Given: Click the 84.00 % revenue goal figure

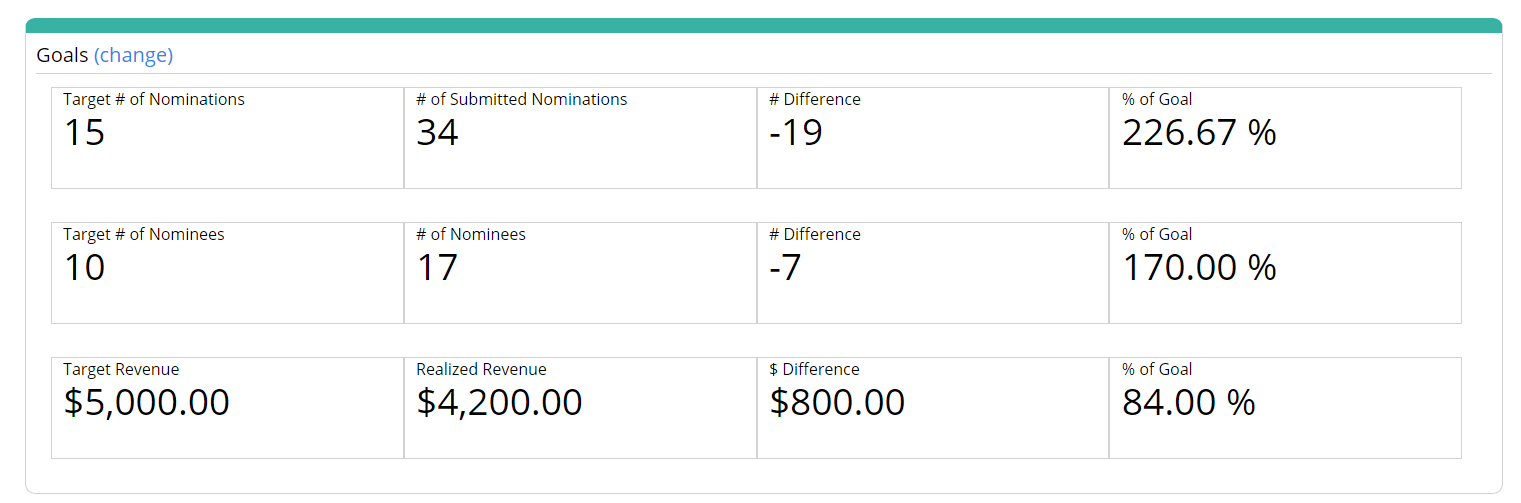Looking at the screenshot, I should pyautogui.click(x=1188, y=403).
